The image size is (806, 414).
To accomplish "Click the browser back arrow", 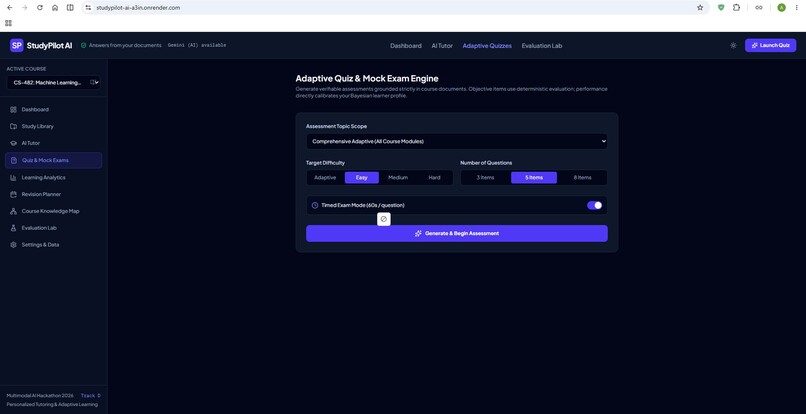I will [9, 8].
